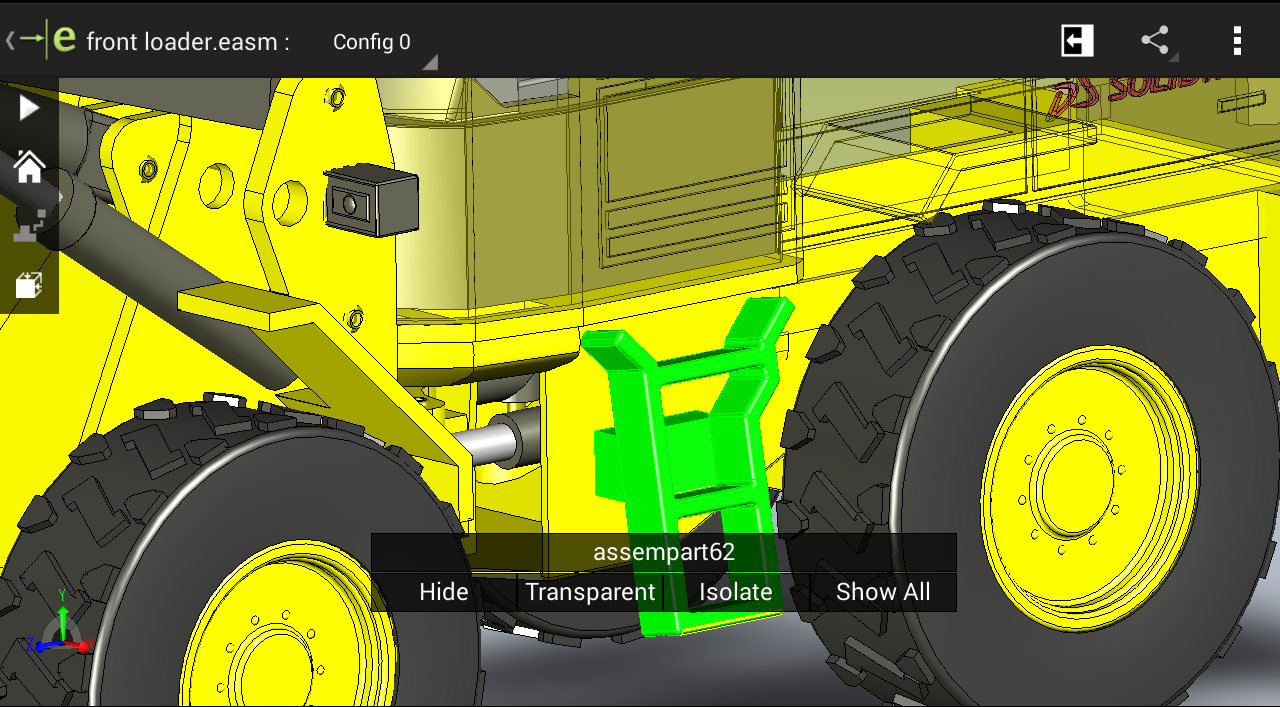Open standard views via the 3D cube icon
The height and width of the screenshot is (707, 1280).
pyautogui.click(x=28, y=284)
